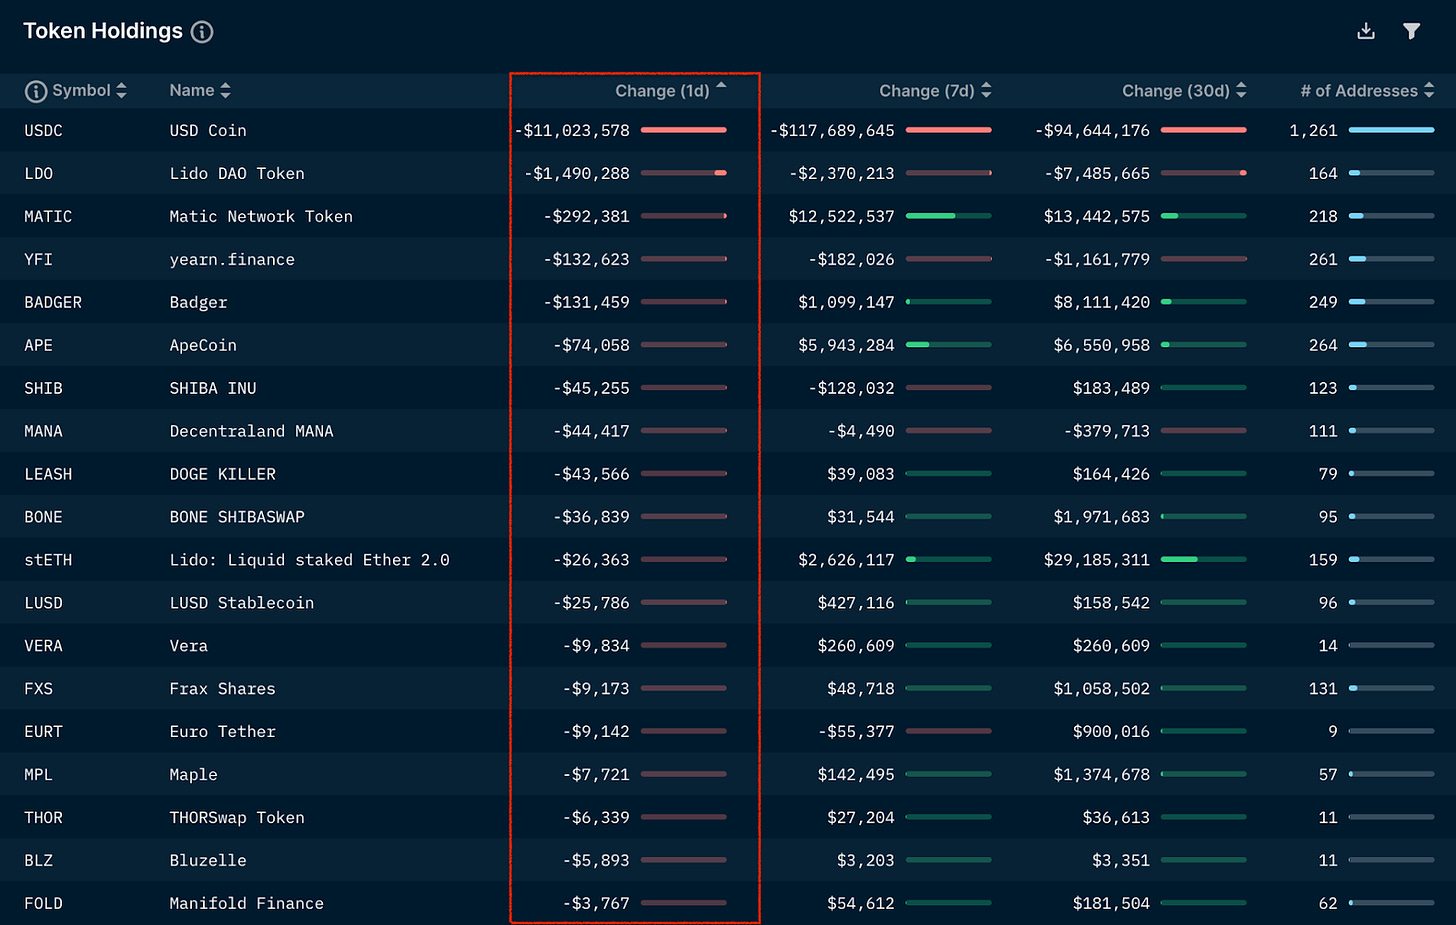Click the USD Coin name
Screen dimensions: 1456x925
point(208,131)
